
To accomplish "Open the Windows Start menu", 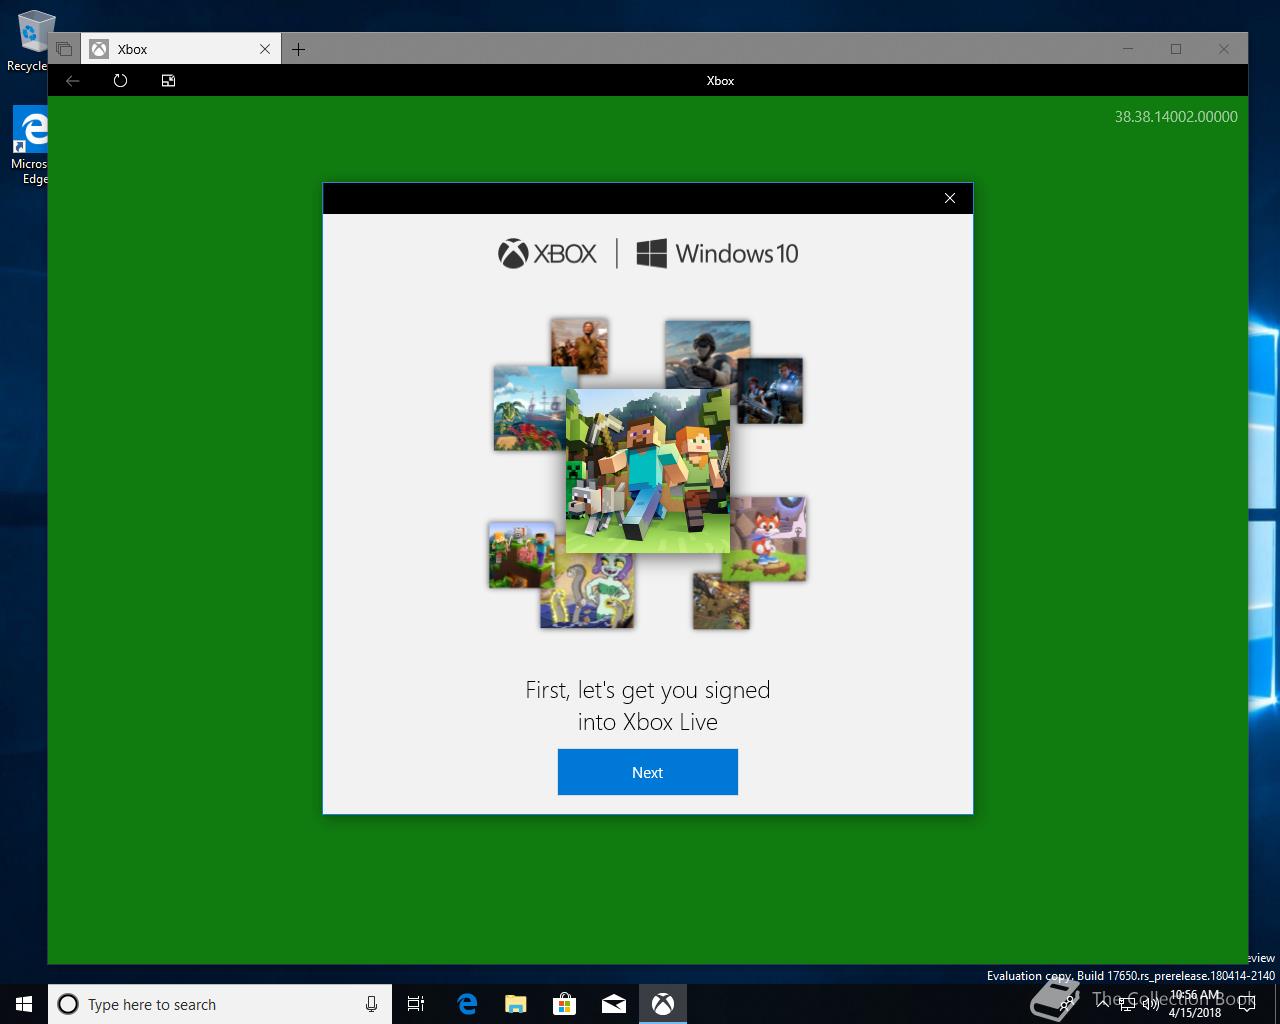I will (x=24, y=1004).
